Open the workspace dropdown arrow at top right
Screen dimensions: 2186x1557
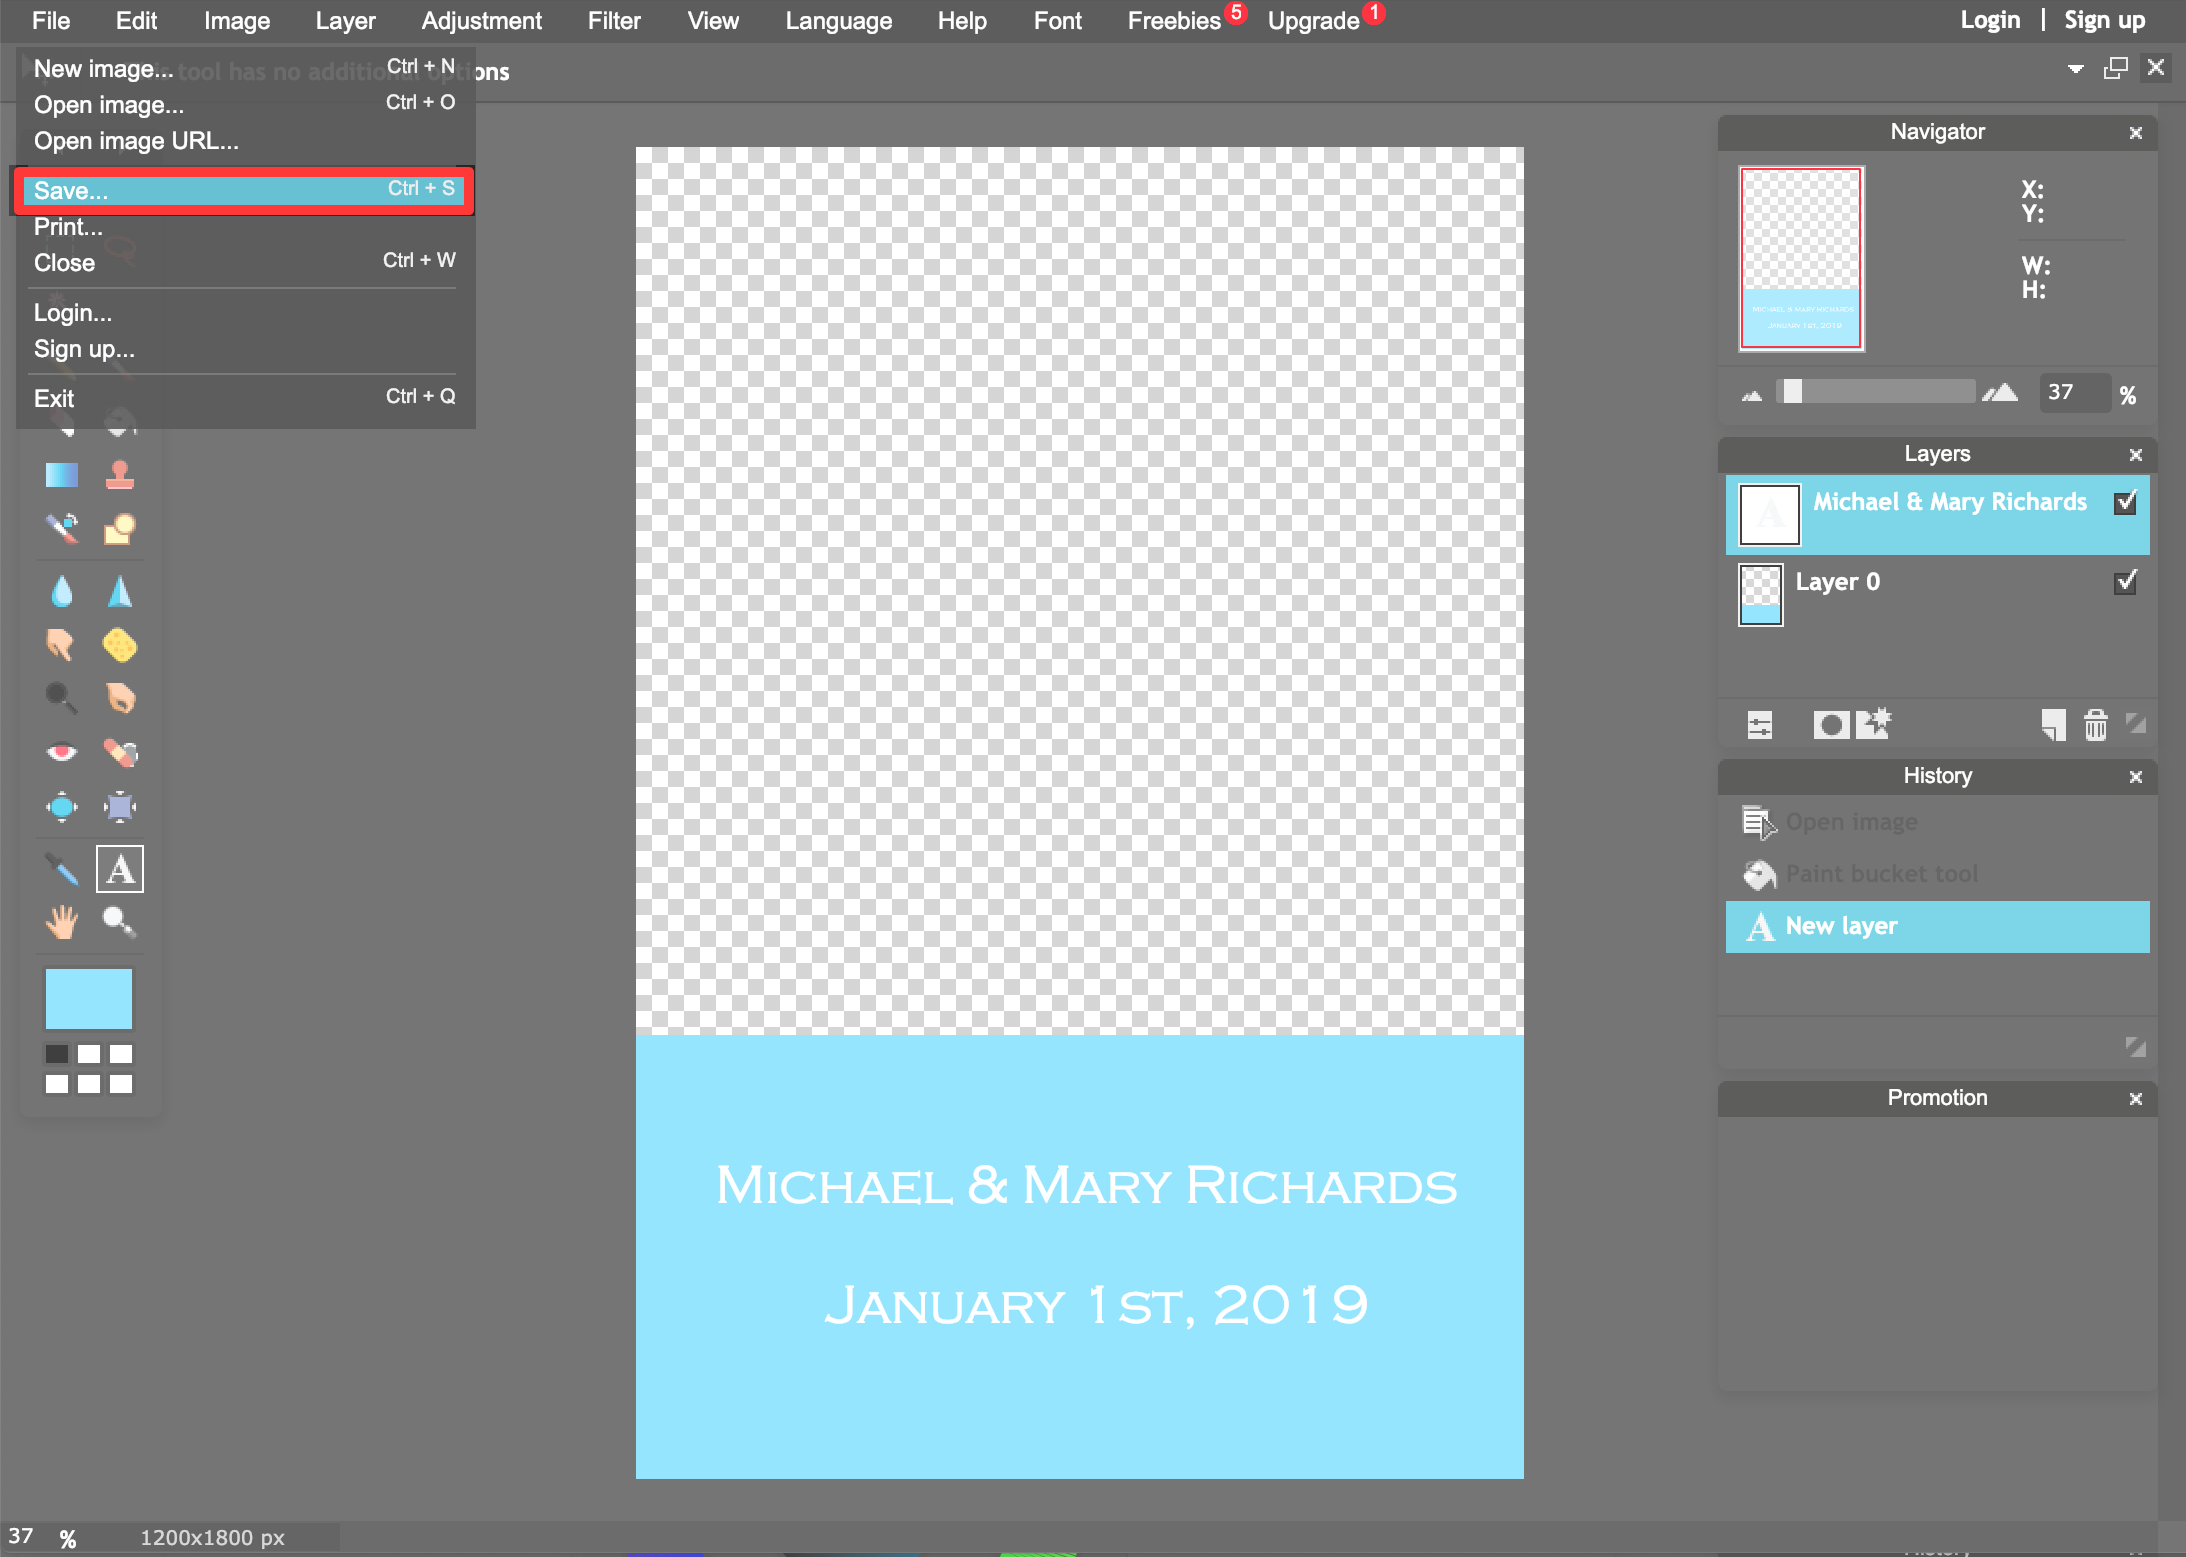click(x=2076, y=69)
